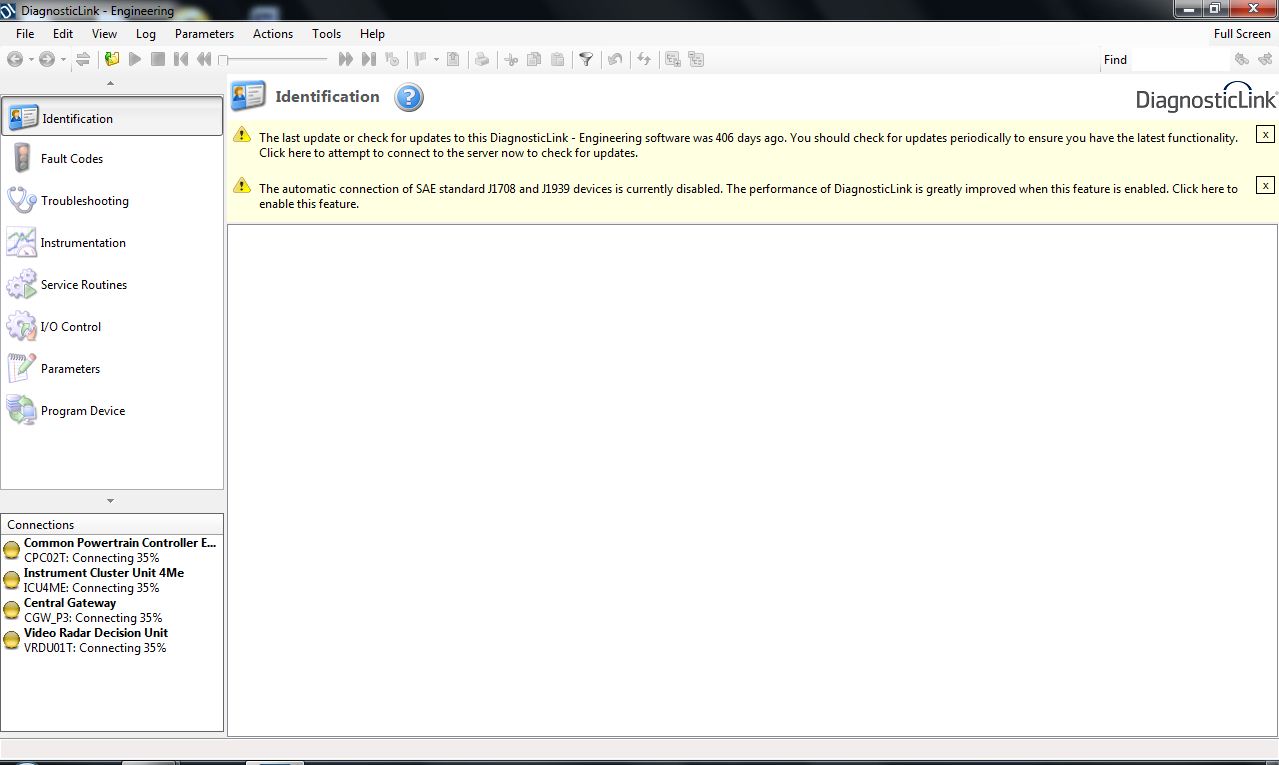Open the Log menu

[x=146, y=34]
